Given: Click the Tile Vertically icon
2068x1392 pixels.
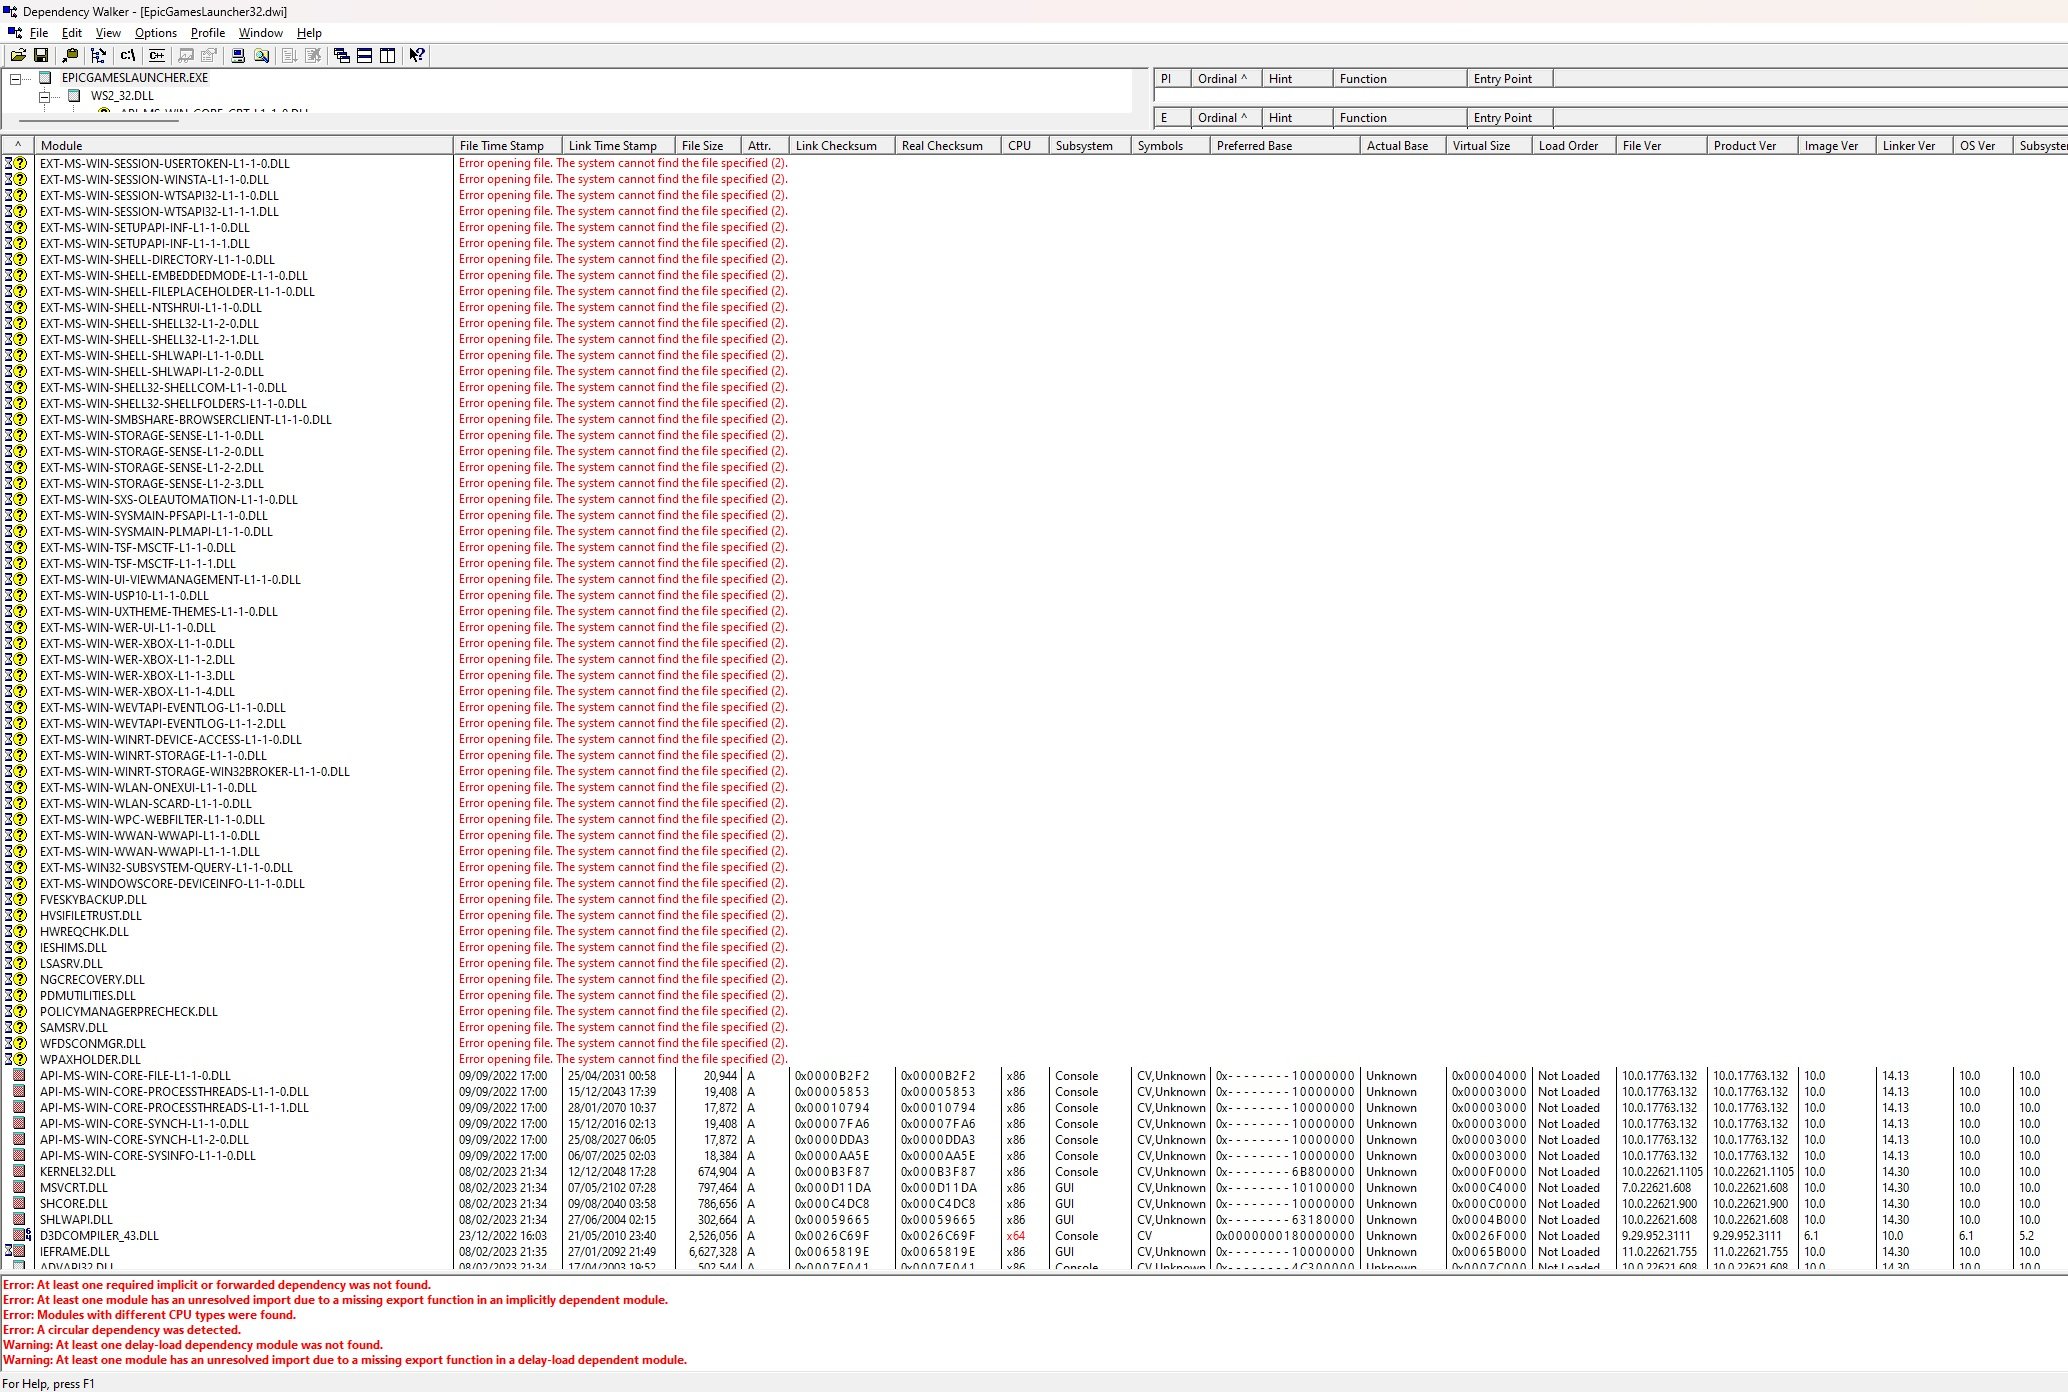Looking at the screenshot, I should point(388,56).
